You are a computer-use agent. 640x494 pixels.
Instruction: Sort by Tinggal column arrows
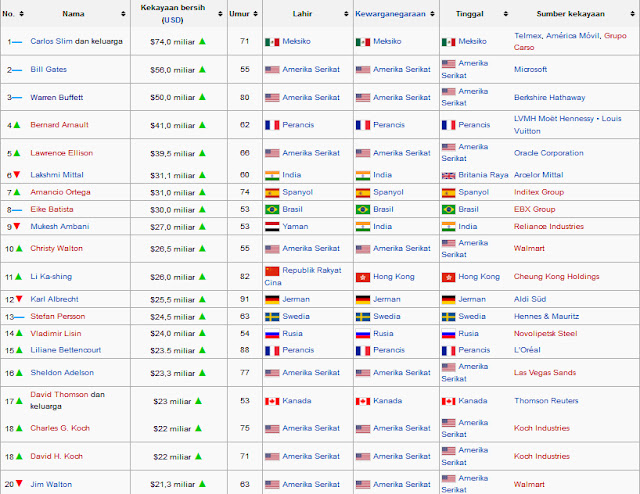[506, 14]
